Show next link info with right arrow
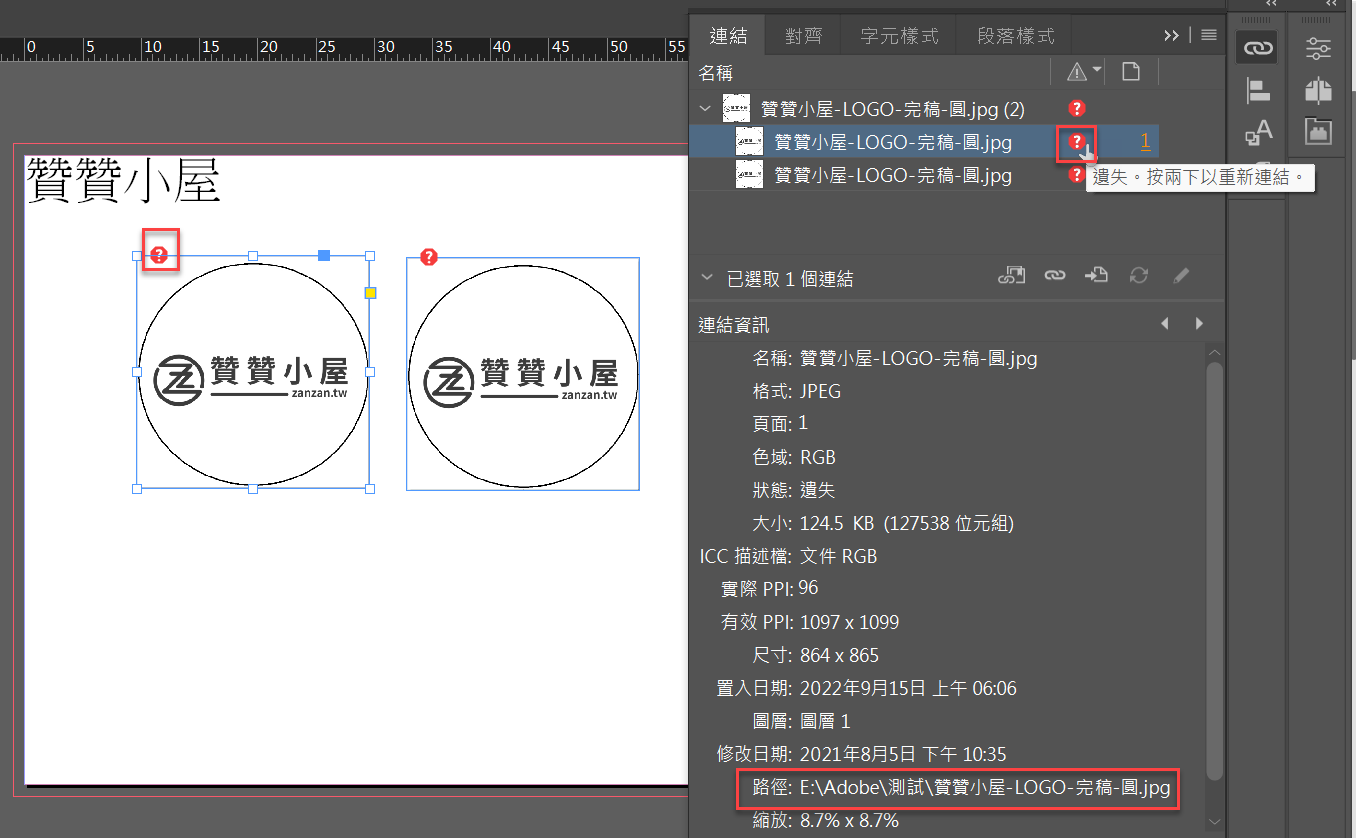The width and height of the screenshot is (1356, 838). click(1199, 324)
